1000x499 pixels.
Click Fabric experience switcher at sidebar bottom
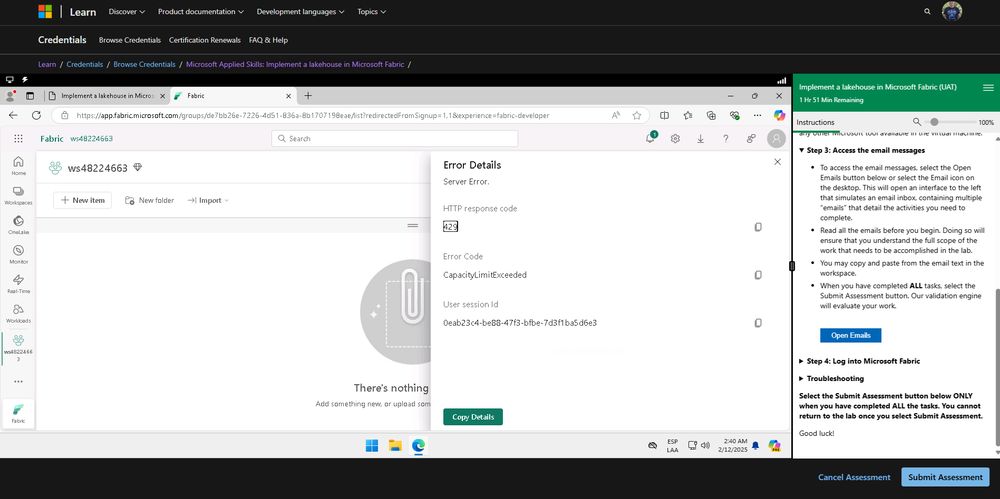pyautogui.click(x=18, y=413)
